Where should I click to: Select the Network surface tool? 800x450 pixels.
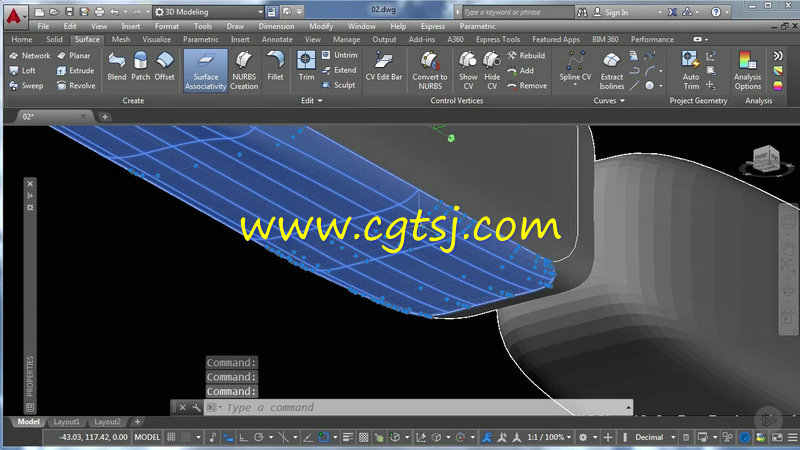point(30,56)
